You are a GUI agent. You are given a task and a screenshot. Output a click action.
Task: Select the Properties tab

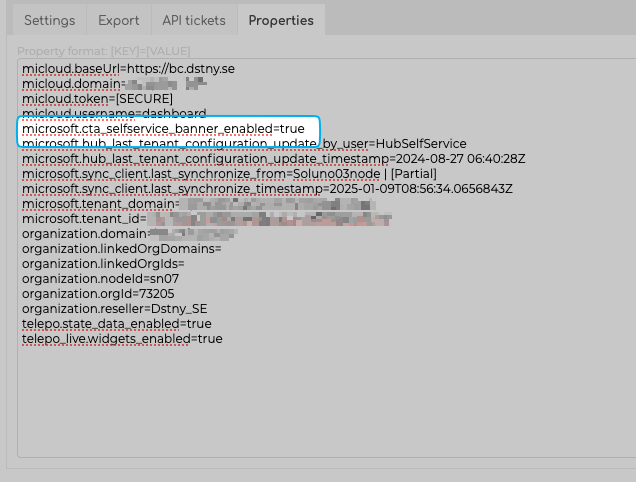[x=281, y=20]
